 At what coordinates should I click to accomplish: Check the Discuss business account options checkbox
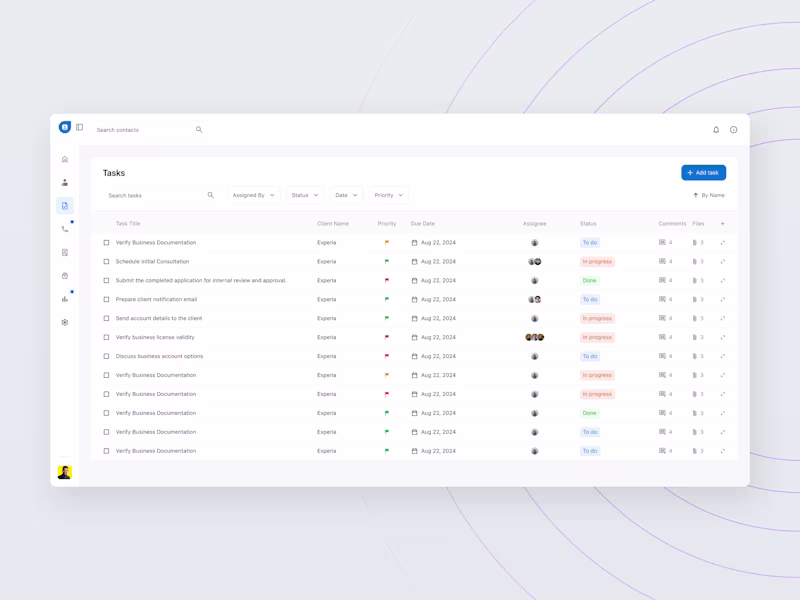coord(106,356)
